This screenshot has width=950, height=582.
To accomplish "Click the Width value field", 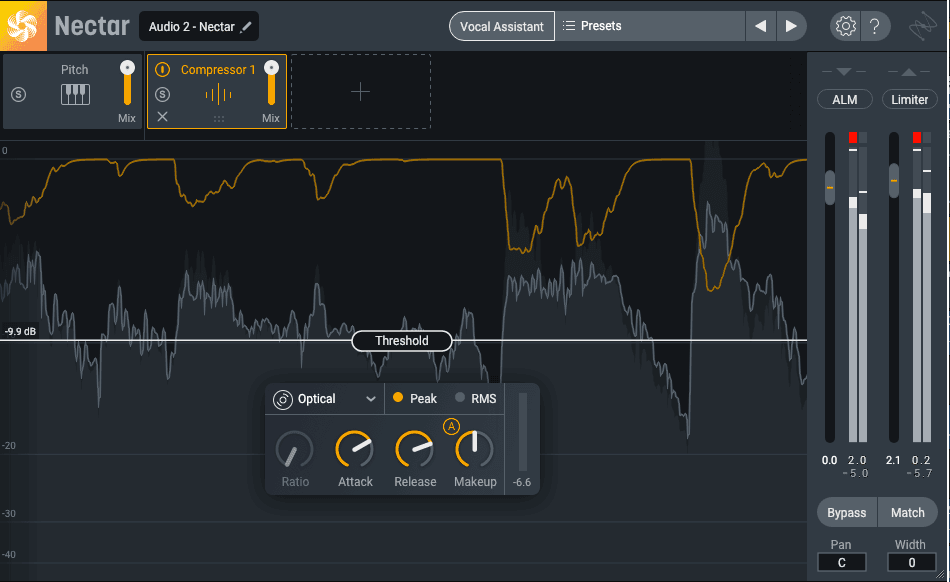I will tap(911, 563).
